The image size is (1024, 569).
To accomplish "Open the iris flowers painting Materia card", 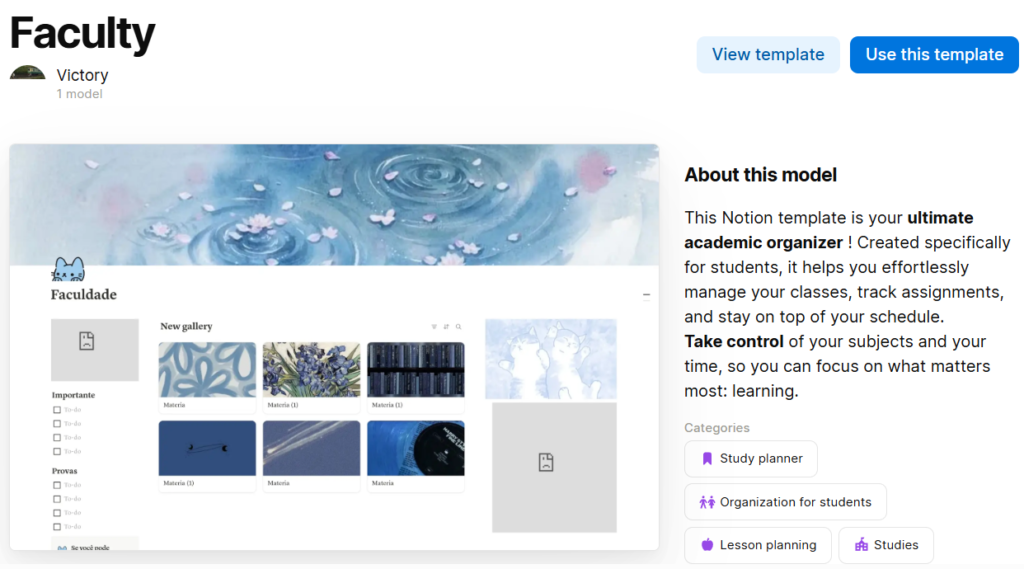I will coord(312,377).
